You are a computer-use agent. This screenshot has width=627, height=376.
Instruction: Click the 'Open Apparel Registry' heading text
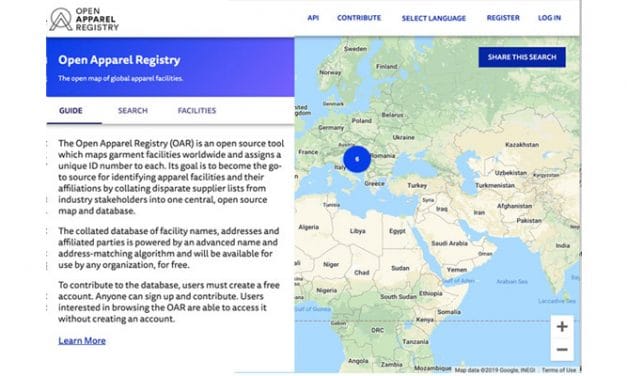pyautogui.click(x=119, y=60)
